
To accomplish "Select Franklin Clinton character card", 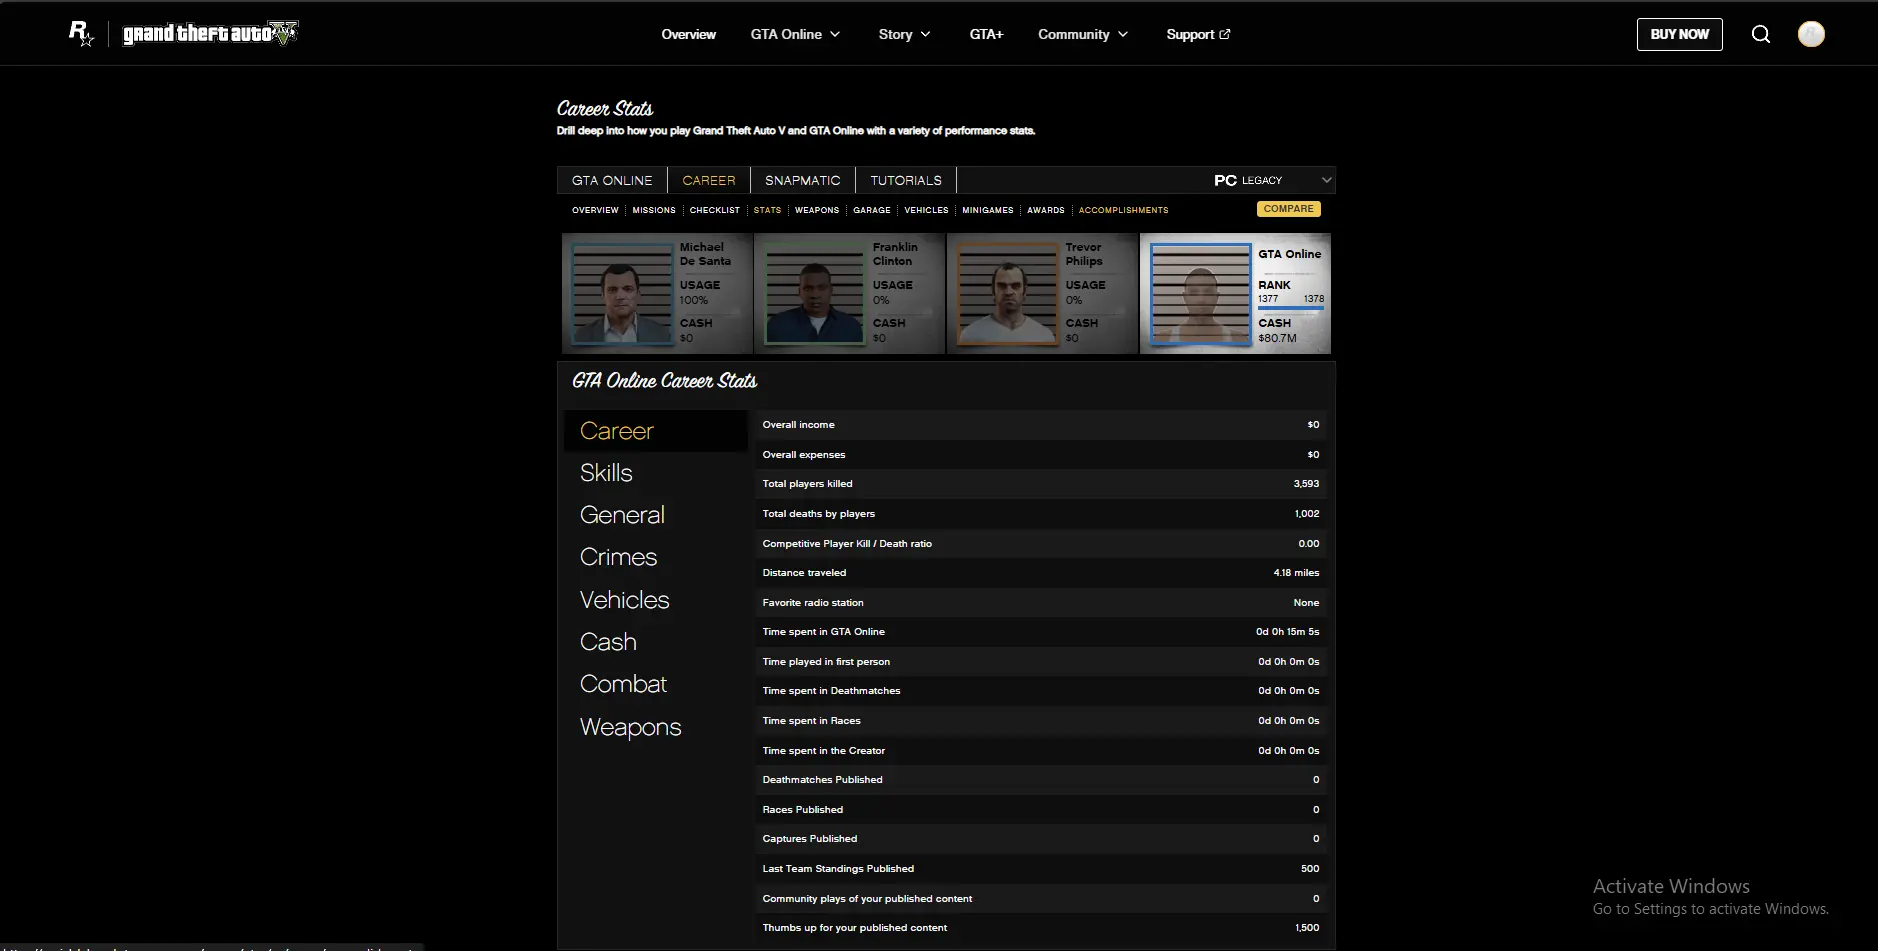I will [x=849, y=293].
